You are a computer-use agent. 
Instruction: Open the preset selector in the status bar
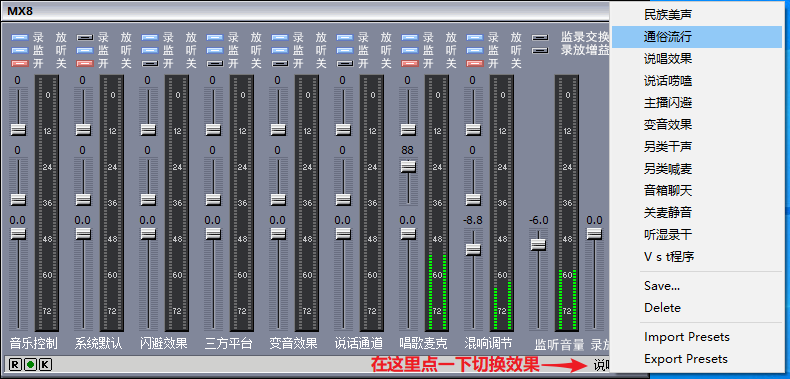pos(601,364)
